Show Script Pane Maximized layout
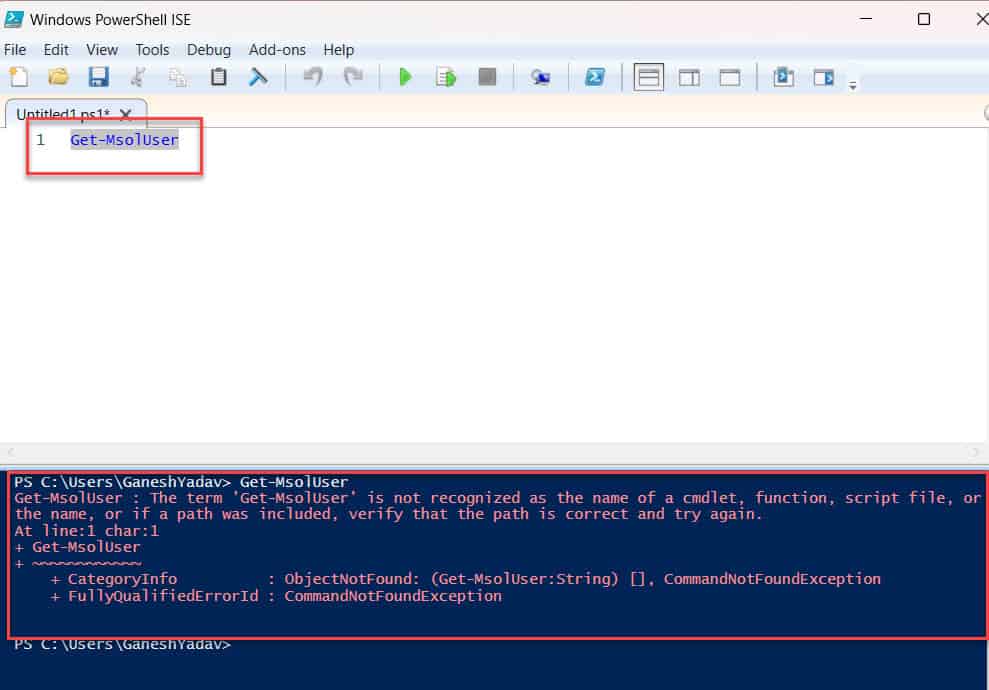This screenshot has height=690, width=989. tap(730, 78)
